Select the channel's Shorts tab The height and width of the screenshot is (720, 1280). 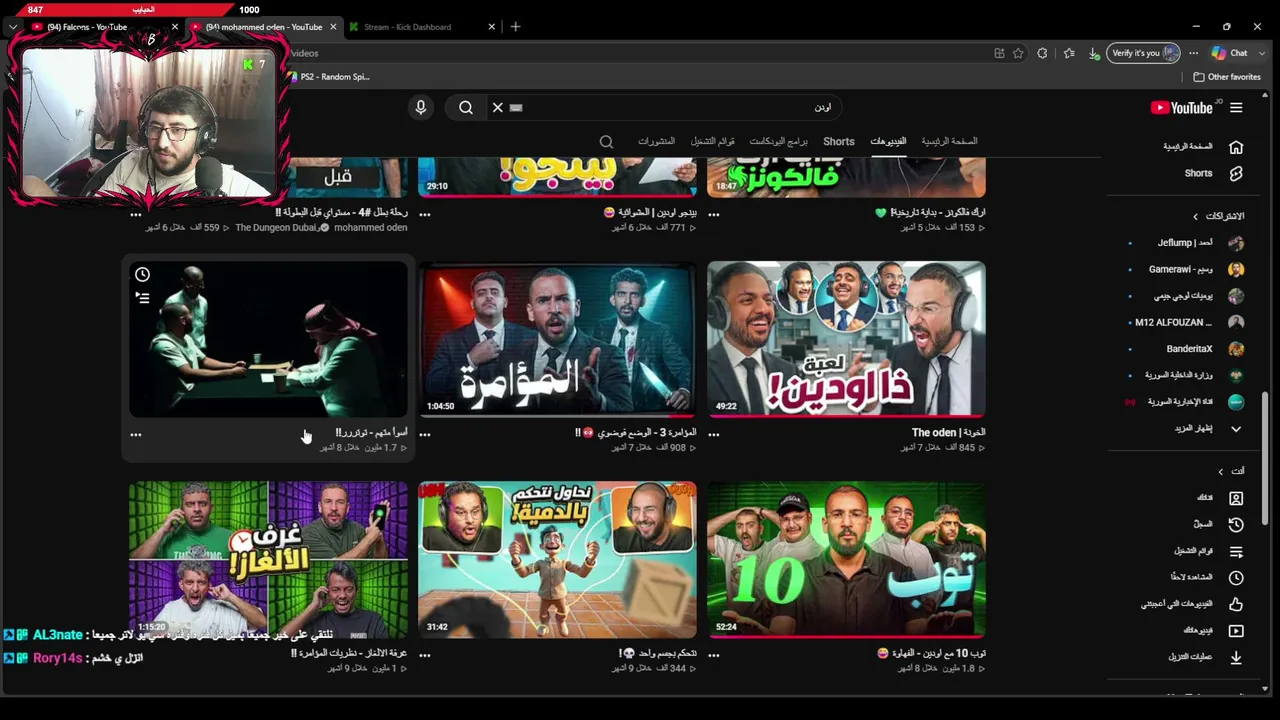[x=838, y=142]
